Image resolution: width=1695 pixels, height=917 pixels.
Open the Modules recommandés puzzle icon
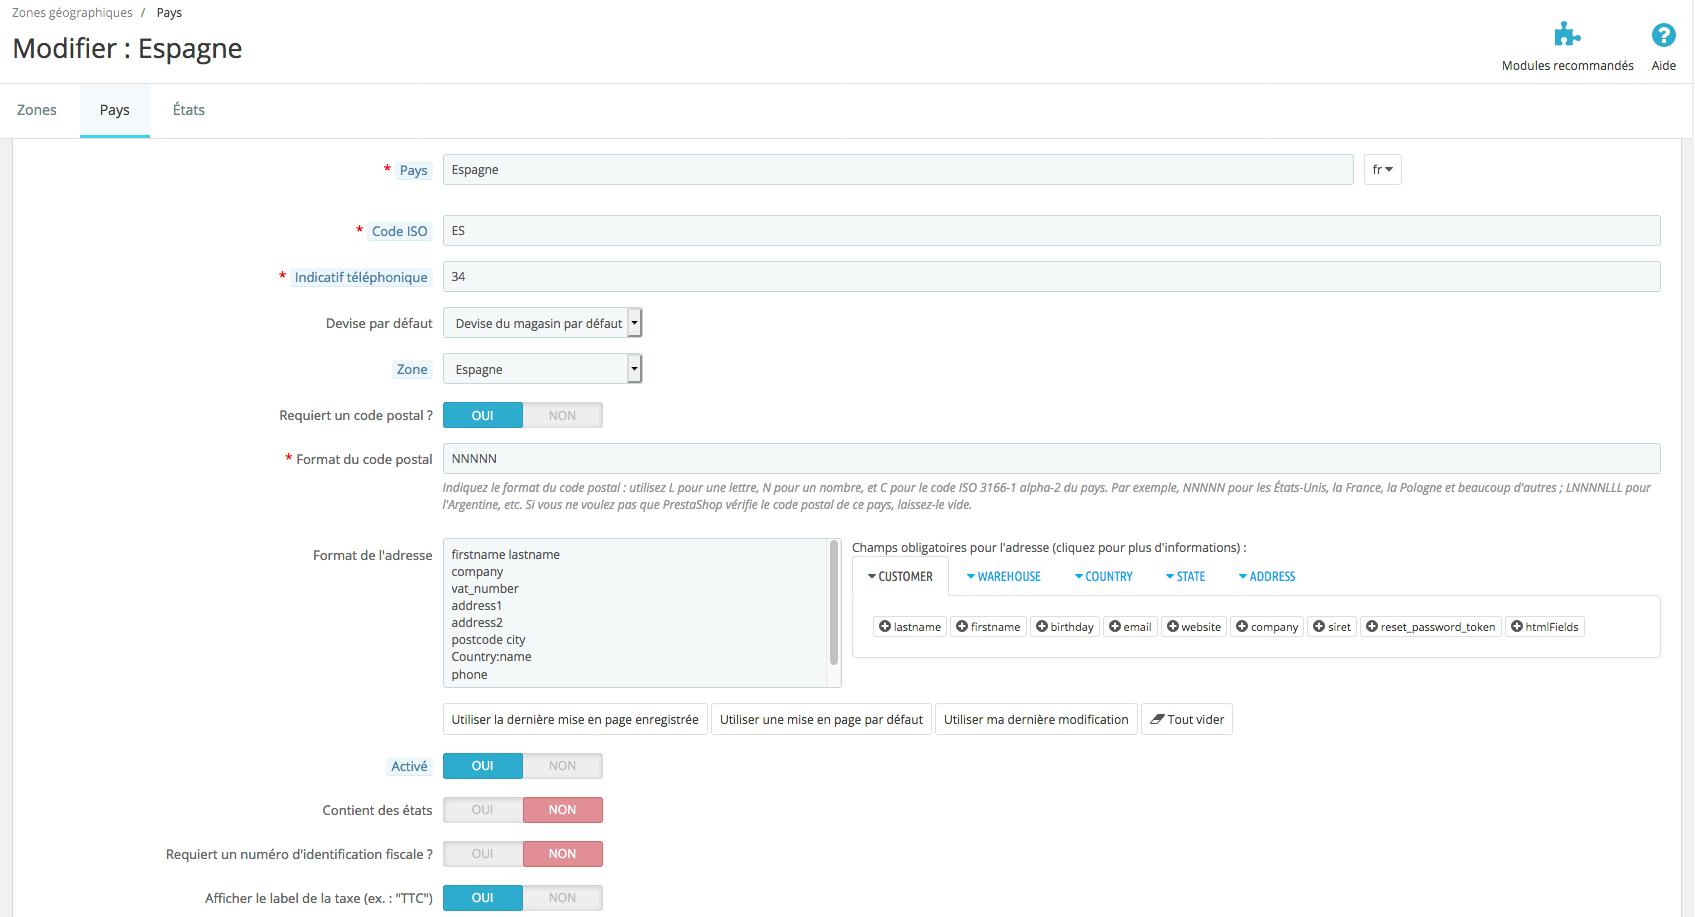pos(1567,35)
